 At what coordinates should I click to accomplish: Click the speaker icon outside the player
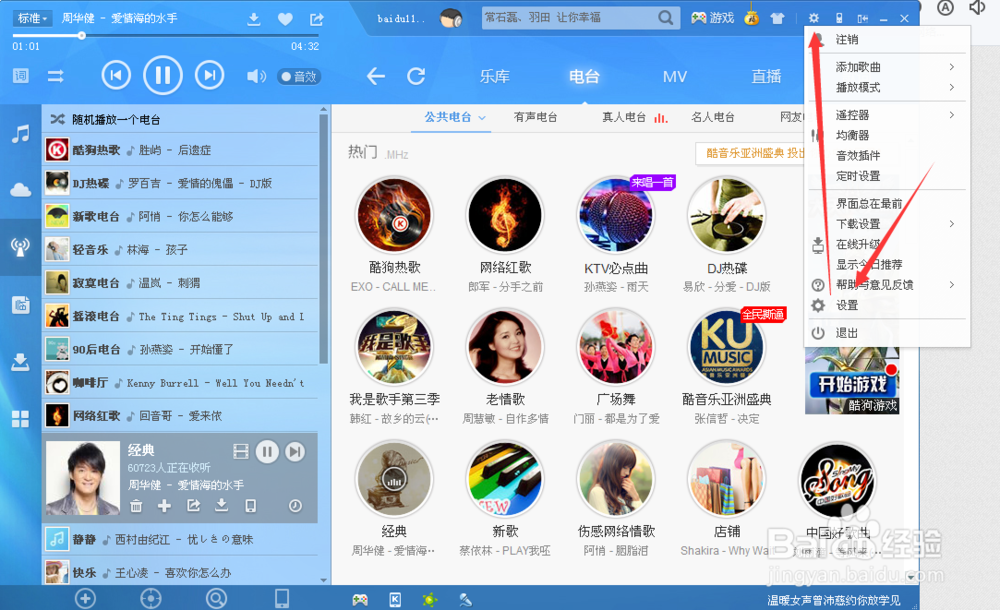pyautogui.click(x=977, y=8)
